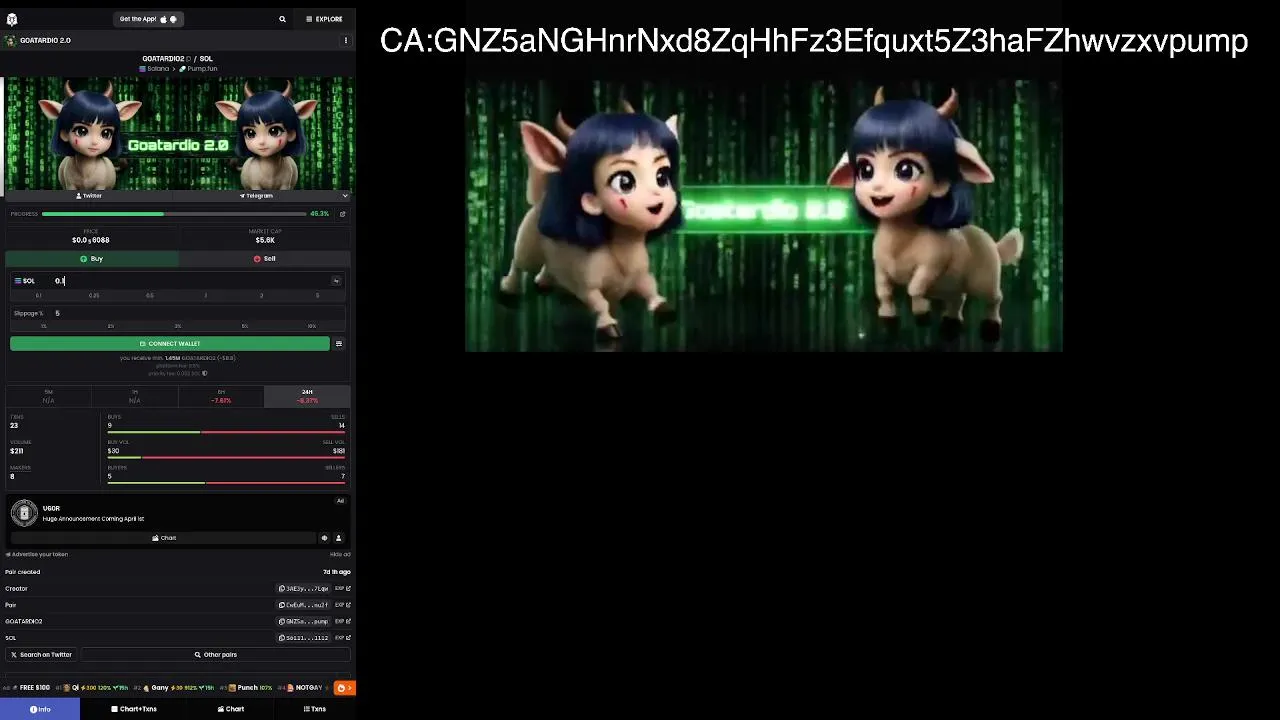Open SOL EXP explorer link

pos(342,638)
